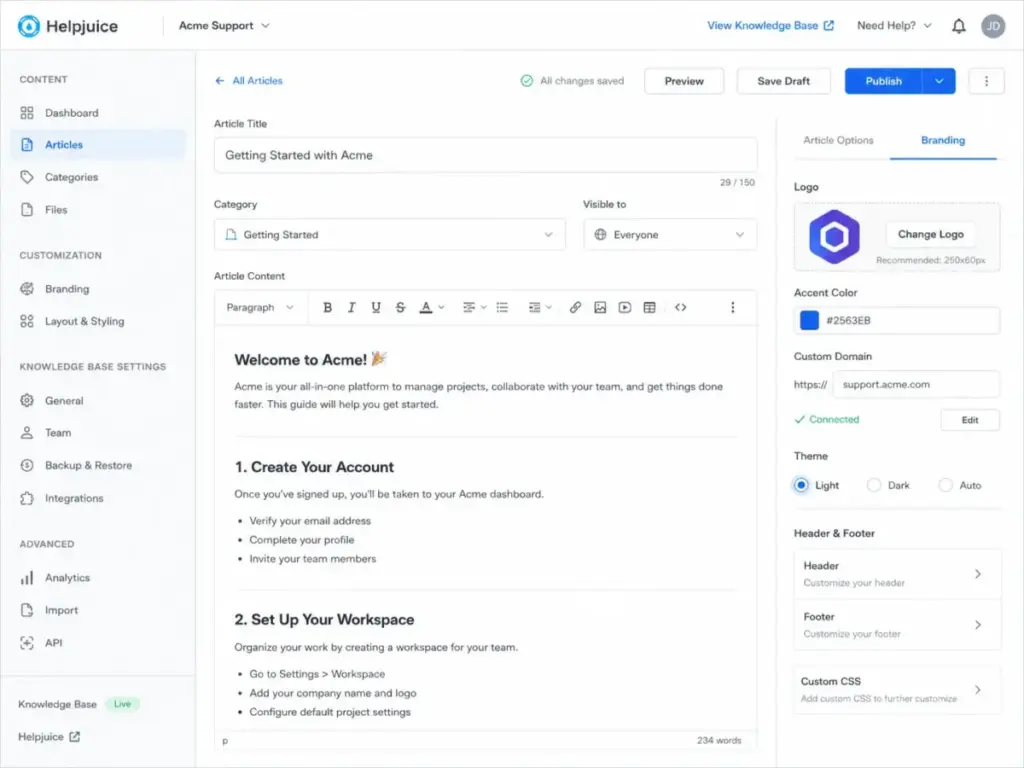Click Edit for the custom domain
The width and height of the screenshot is (1024, 768).
point(970,420)
